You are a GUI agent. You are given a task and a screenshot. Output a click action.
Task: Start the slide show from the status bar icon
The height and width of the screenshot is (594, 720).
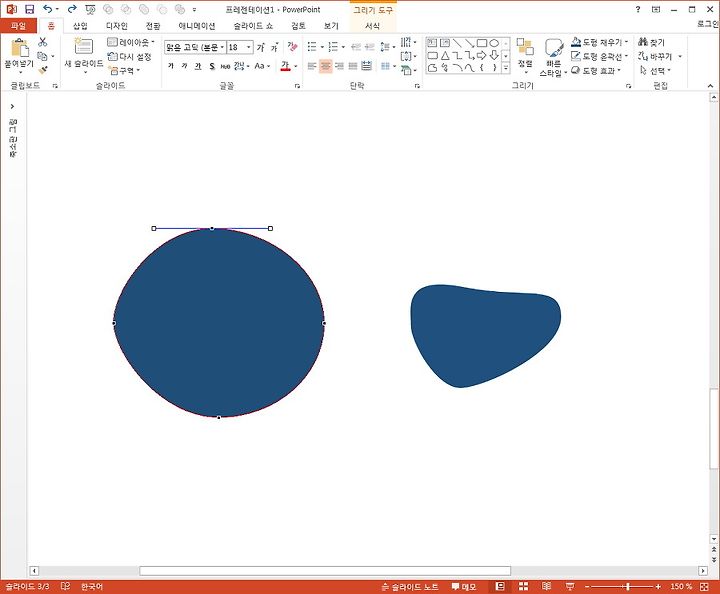(x=570, y=586)
